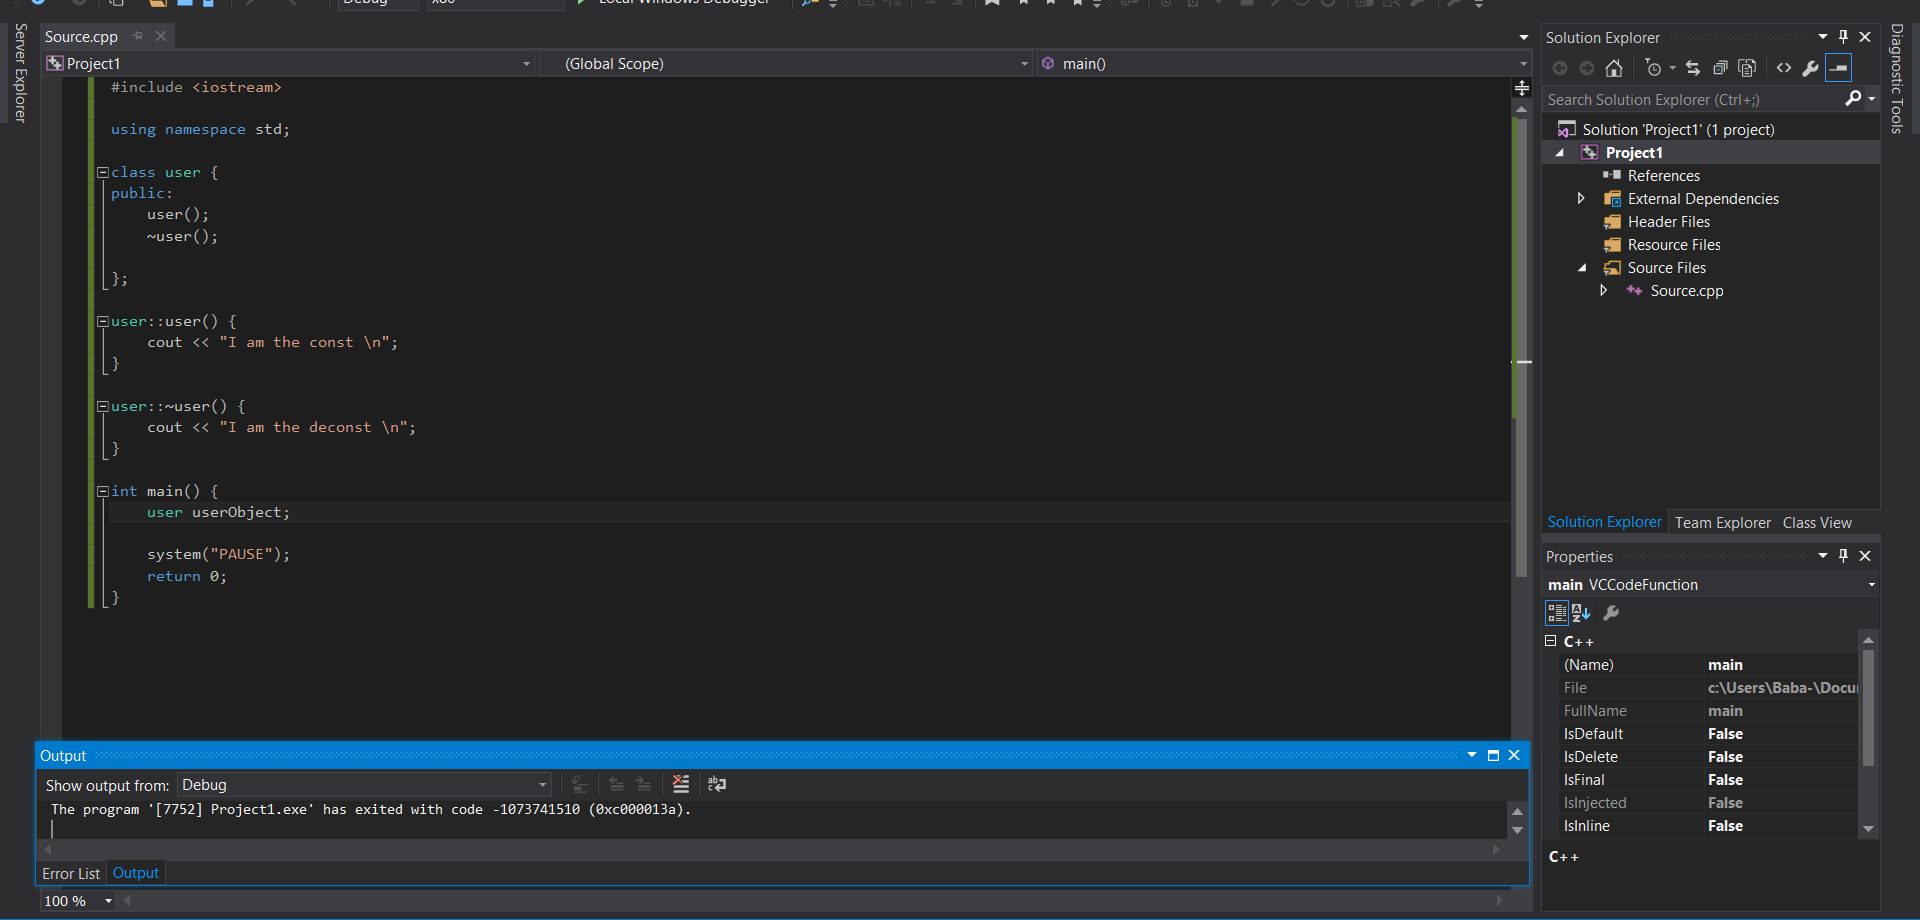Click Solution 'Project1' node icon

(x=1567, y=129)
